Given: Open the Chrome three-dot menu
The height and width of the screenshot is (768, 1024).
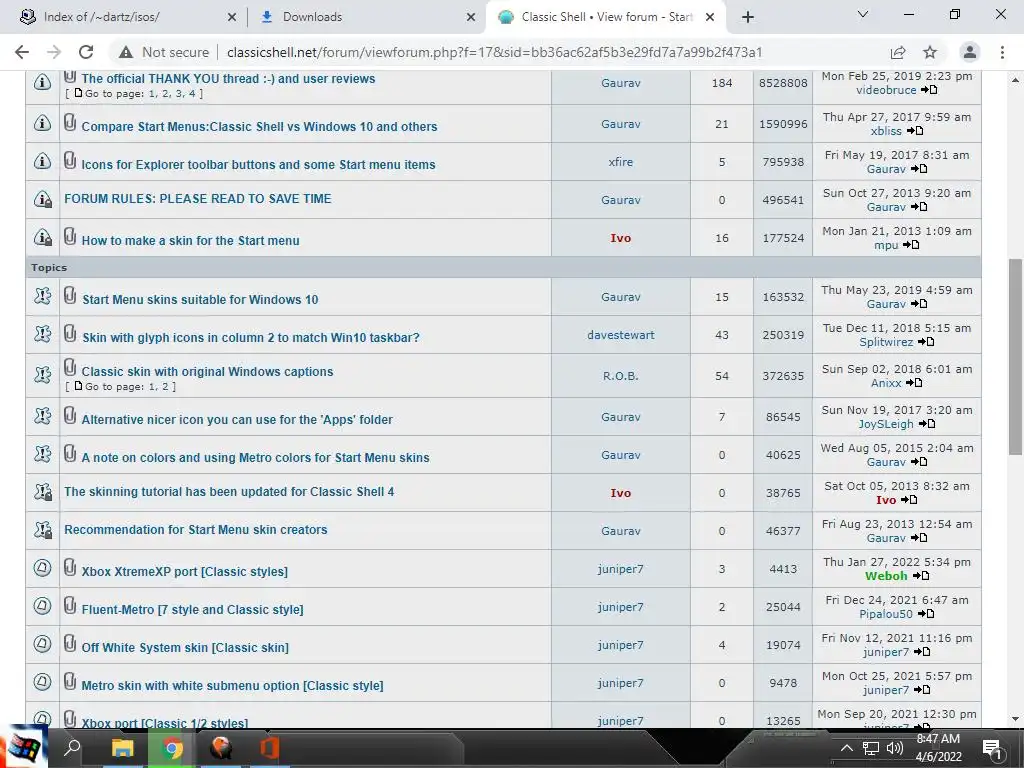Looking at the screenshot, I should (1002, 52).
